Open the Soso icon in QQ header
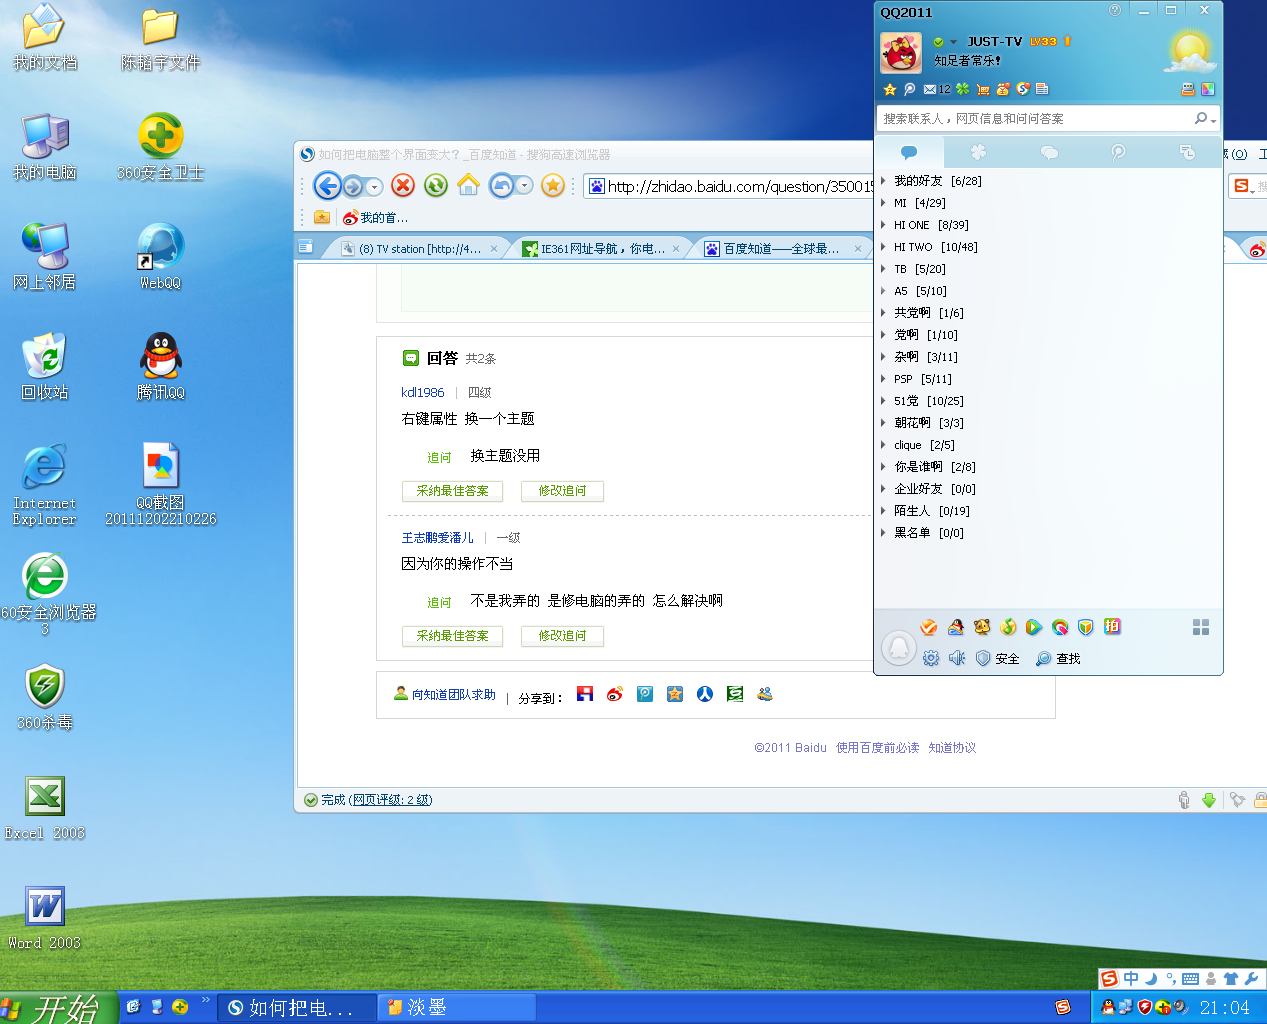Screen dimensions: 1267x1024 tap(1023, 89)
